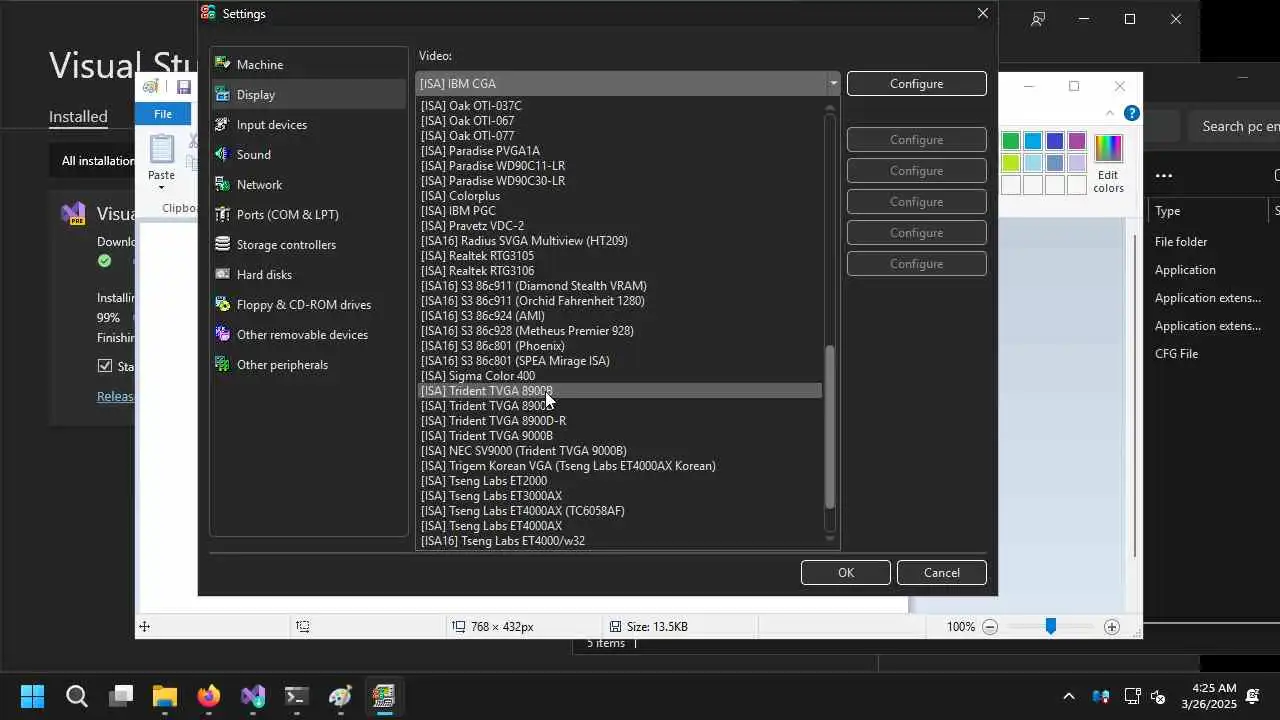Image resolution: width=1280 pixels, height=720 pixels.
Task: Select the lime color swatch in Paint
Action: (x=1011, y=163)
